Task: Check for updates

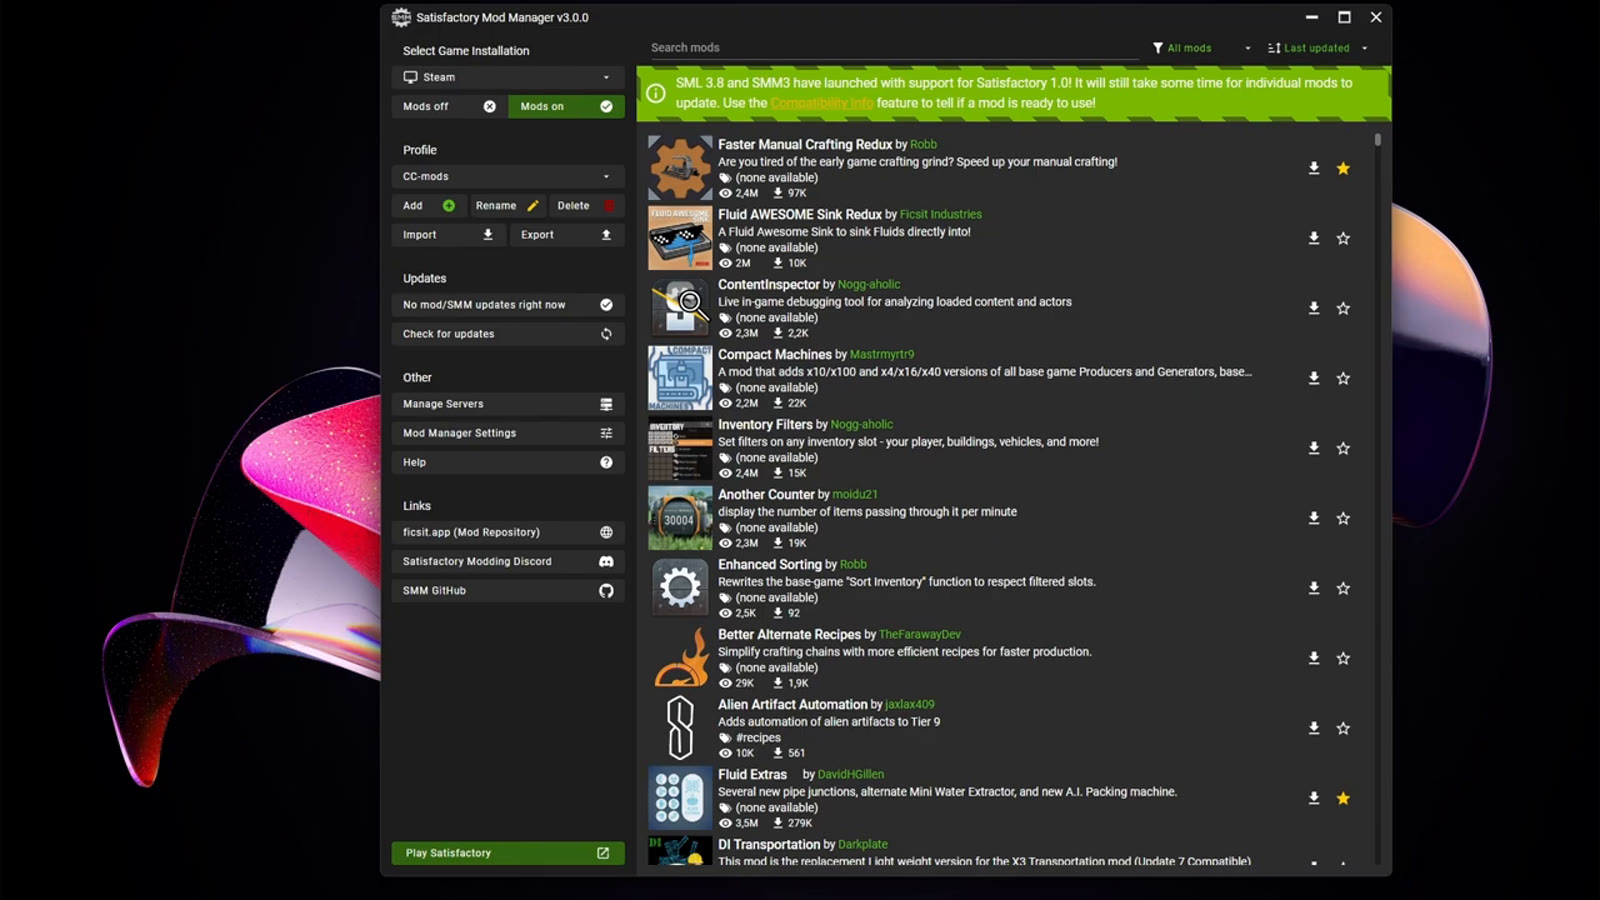Action: [508, 334]
